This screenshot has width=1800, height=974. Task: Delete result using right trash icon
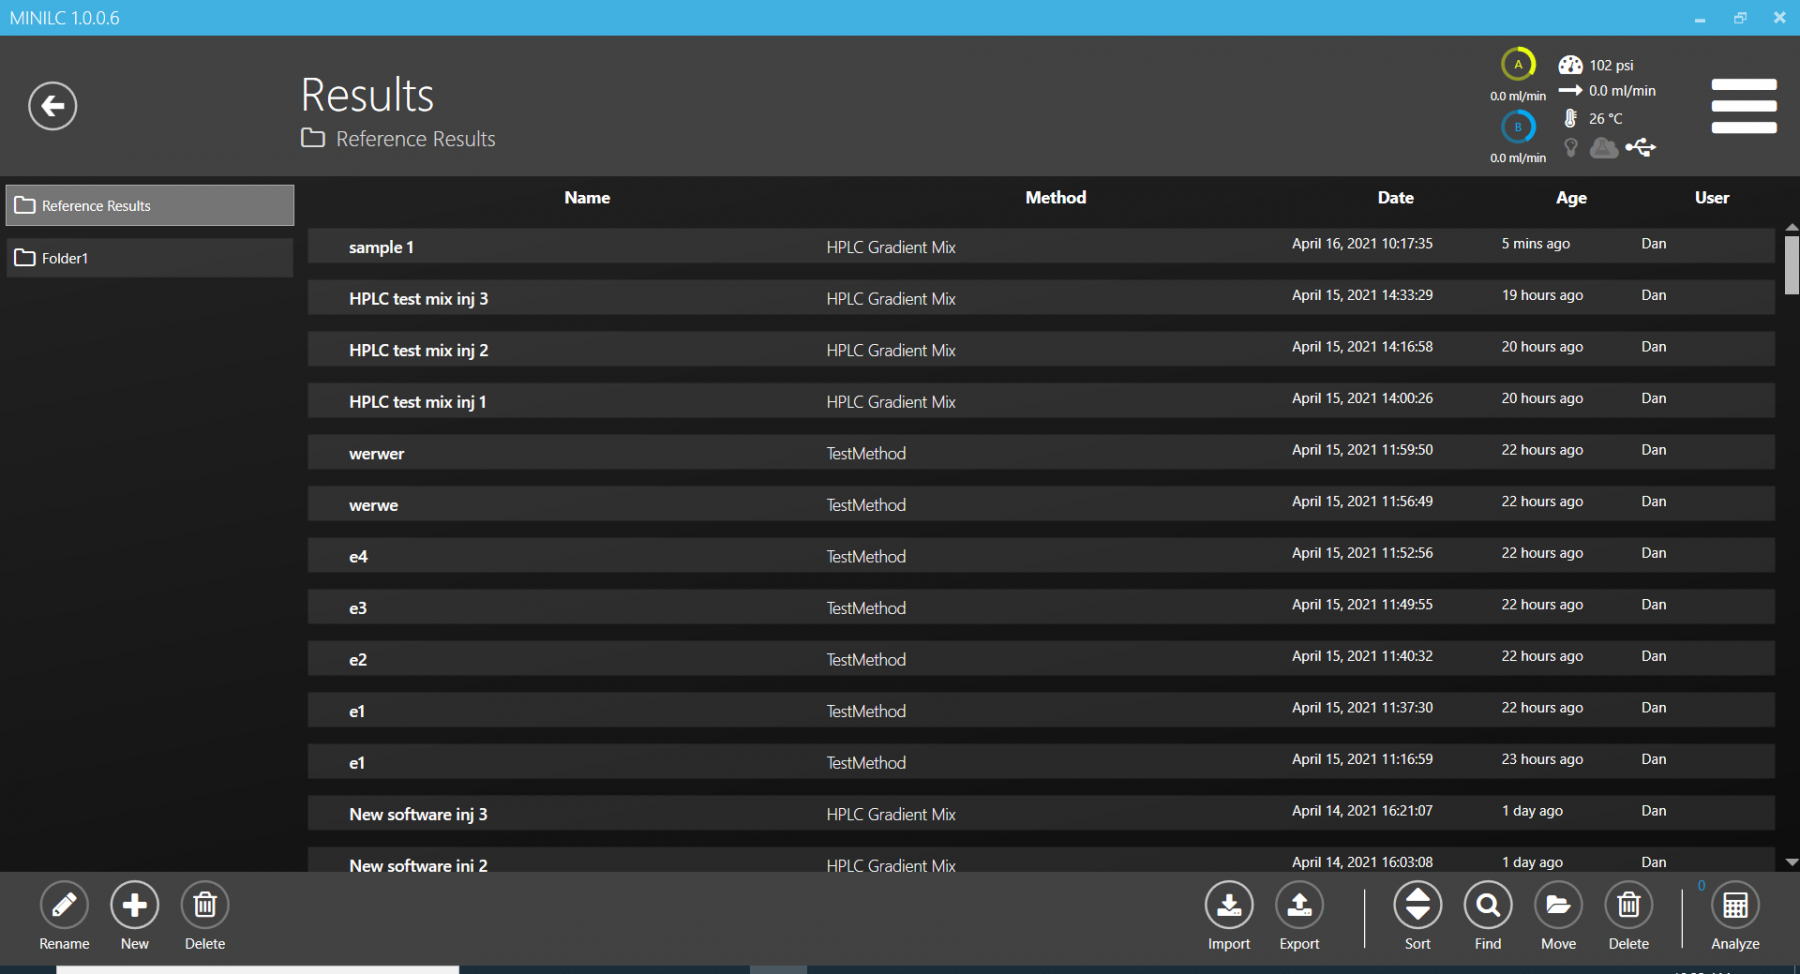pos(1628,906)
